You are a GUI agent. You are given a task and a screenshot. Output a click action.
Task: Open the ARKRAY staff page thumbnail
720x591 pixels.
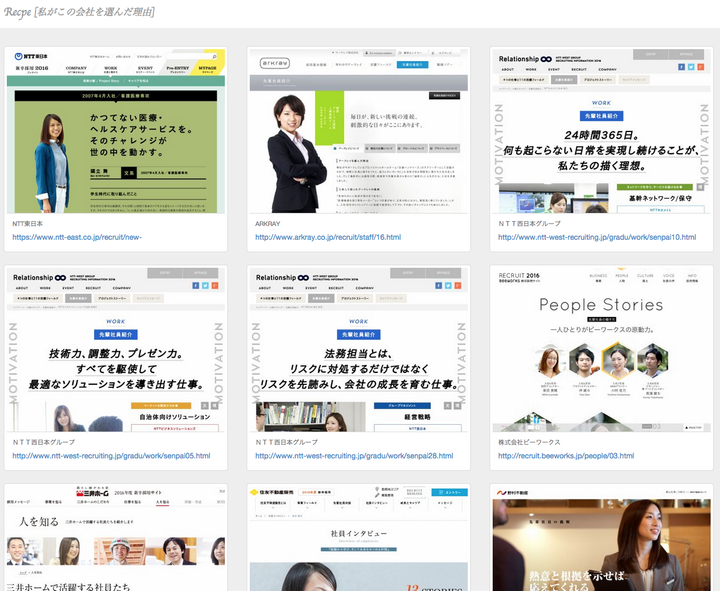[359, 131]
